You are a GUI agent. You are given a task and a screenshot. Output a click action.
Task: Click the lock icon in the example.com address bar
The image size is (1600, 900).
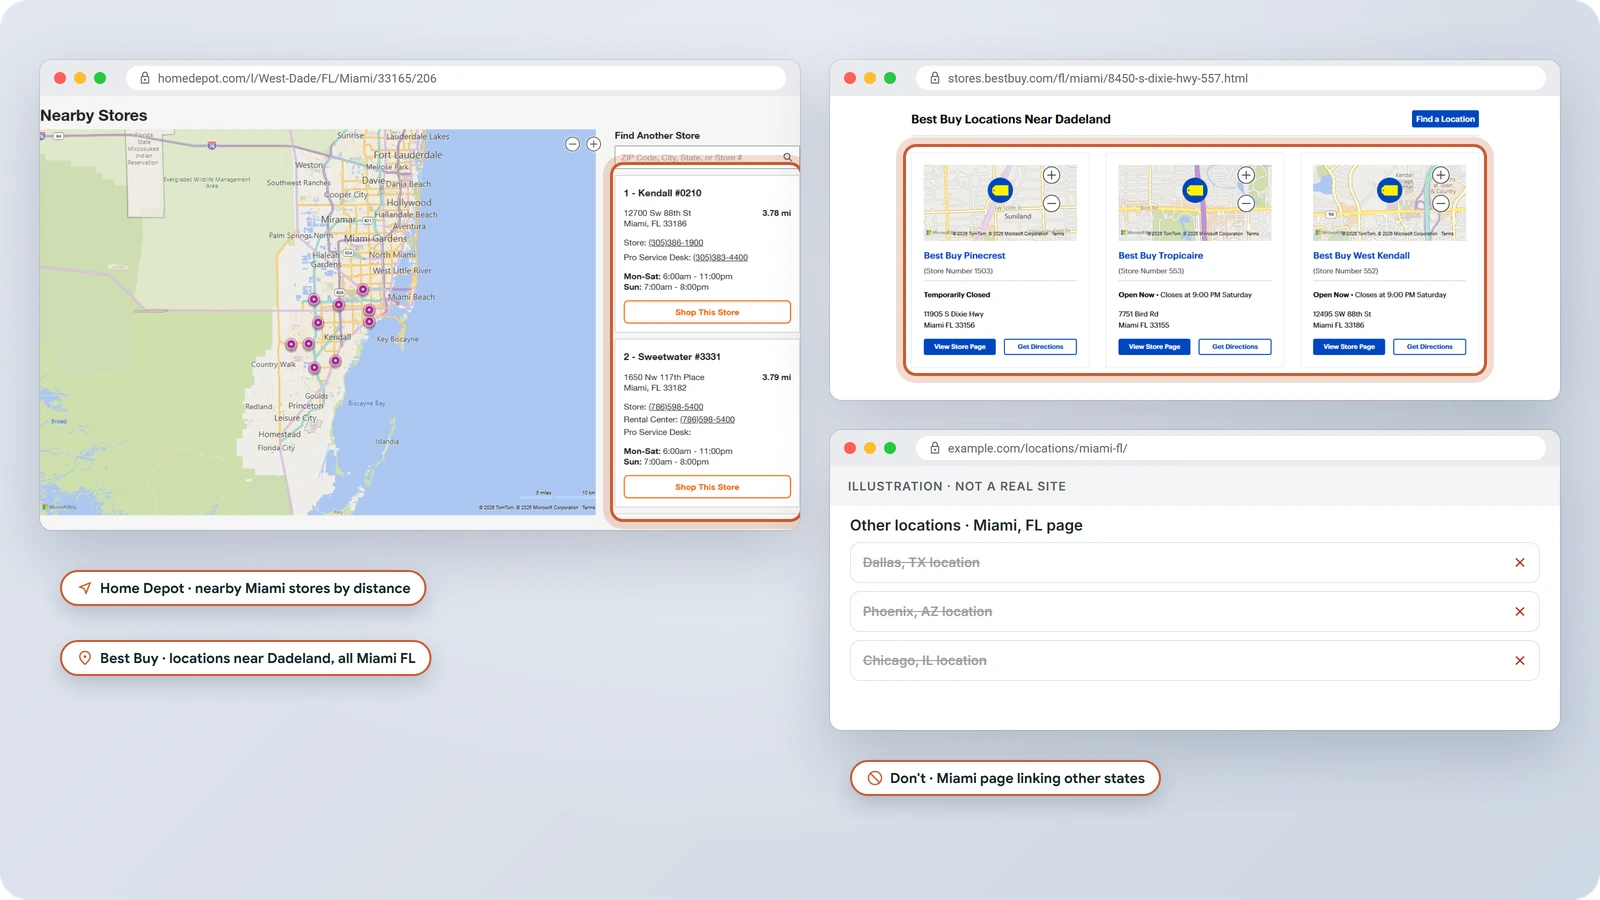(935, 448)
